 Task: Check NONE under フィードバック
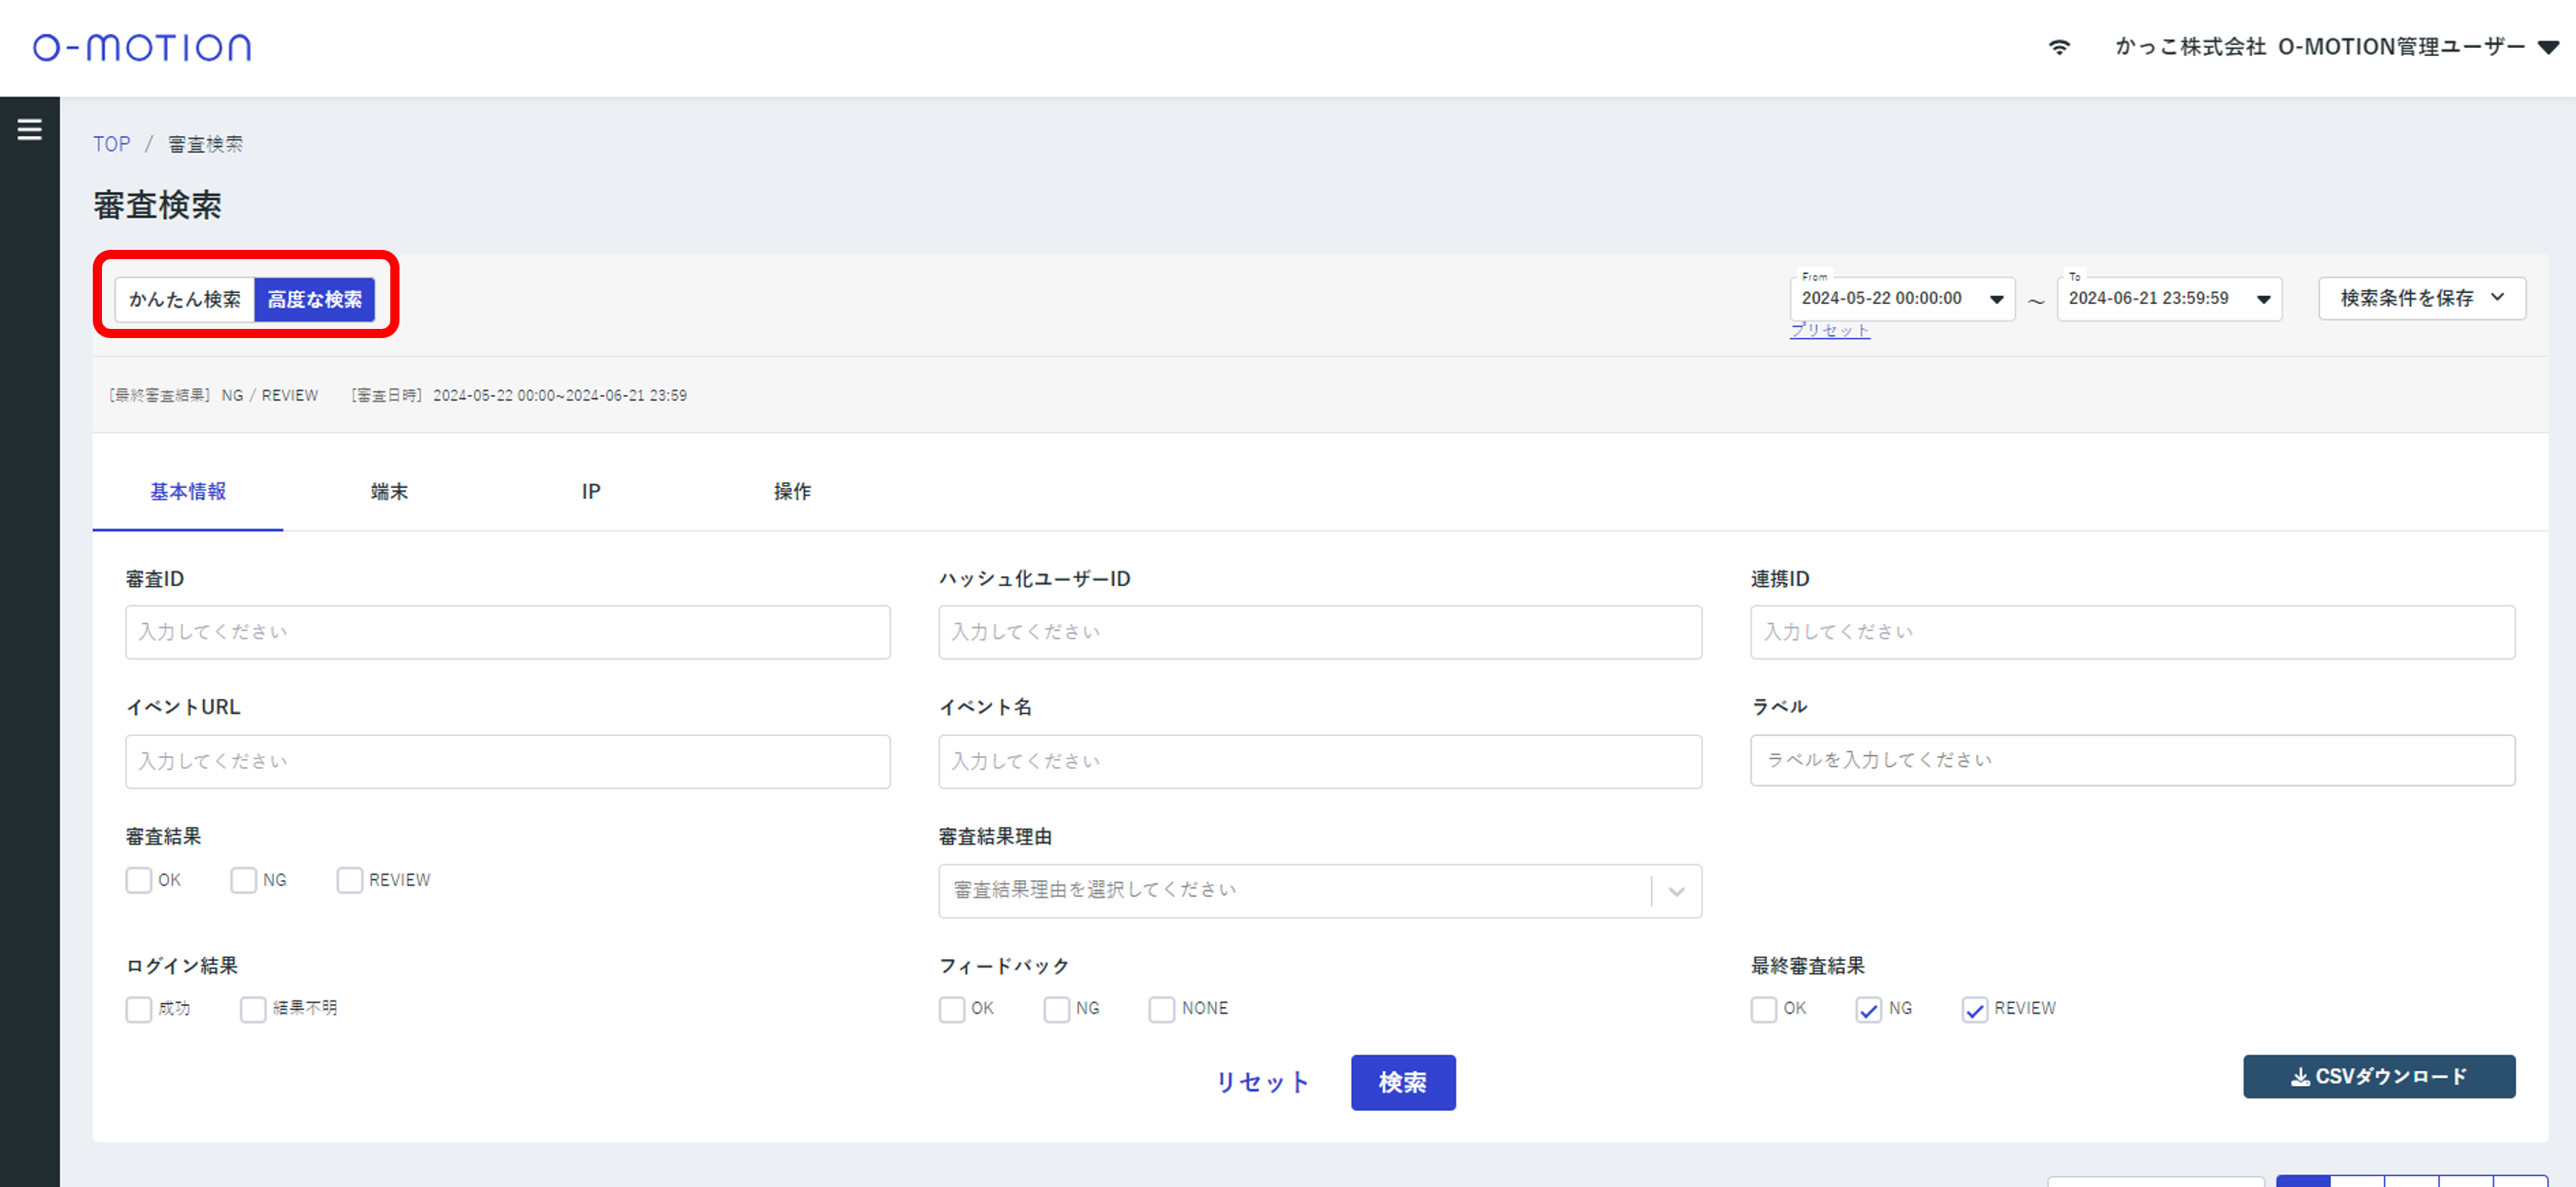pos(1161,1009)
